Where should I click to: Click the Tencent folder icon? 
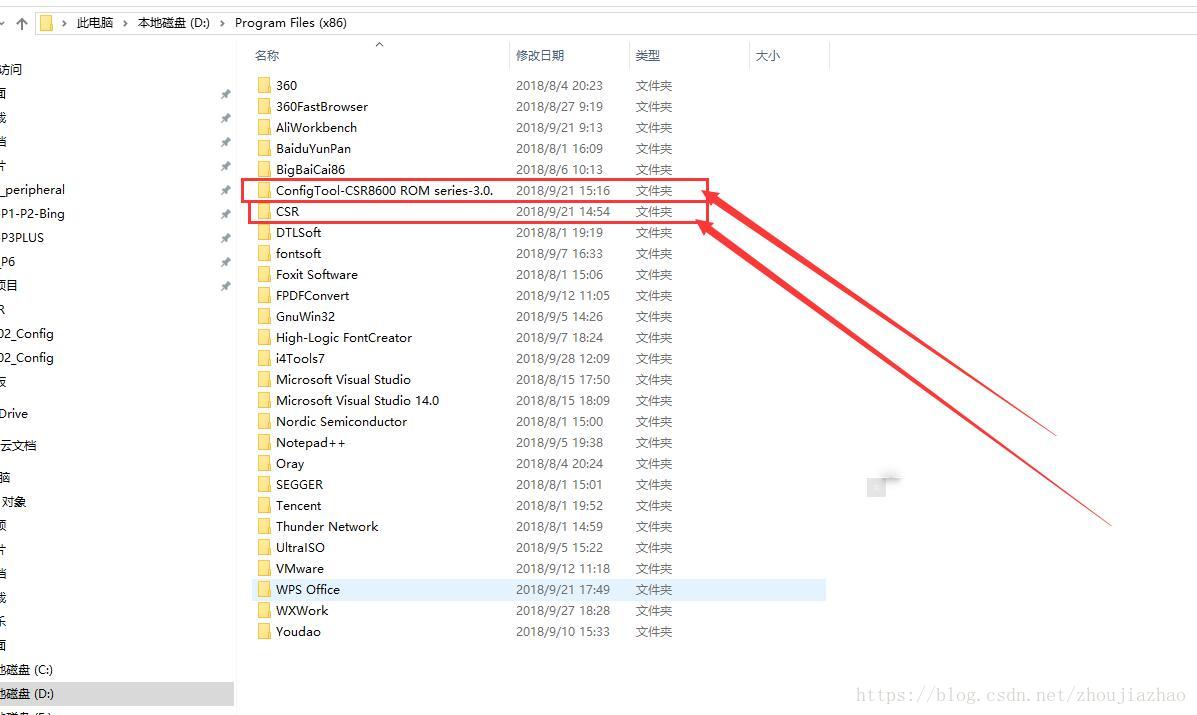coord(264,504)
